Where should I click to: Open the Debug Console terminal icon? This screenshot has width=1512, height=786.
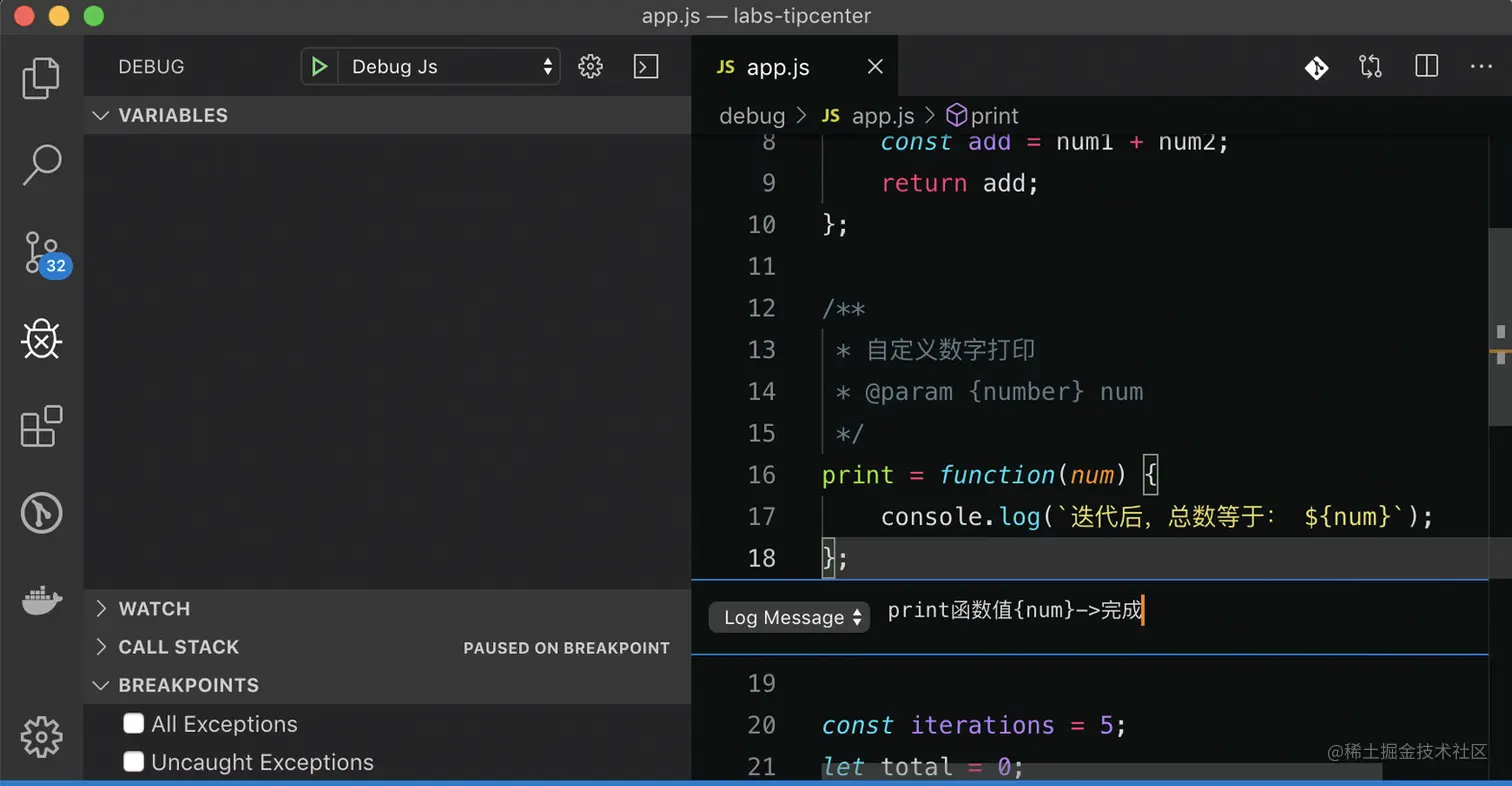click(647, 67)
